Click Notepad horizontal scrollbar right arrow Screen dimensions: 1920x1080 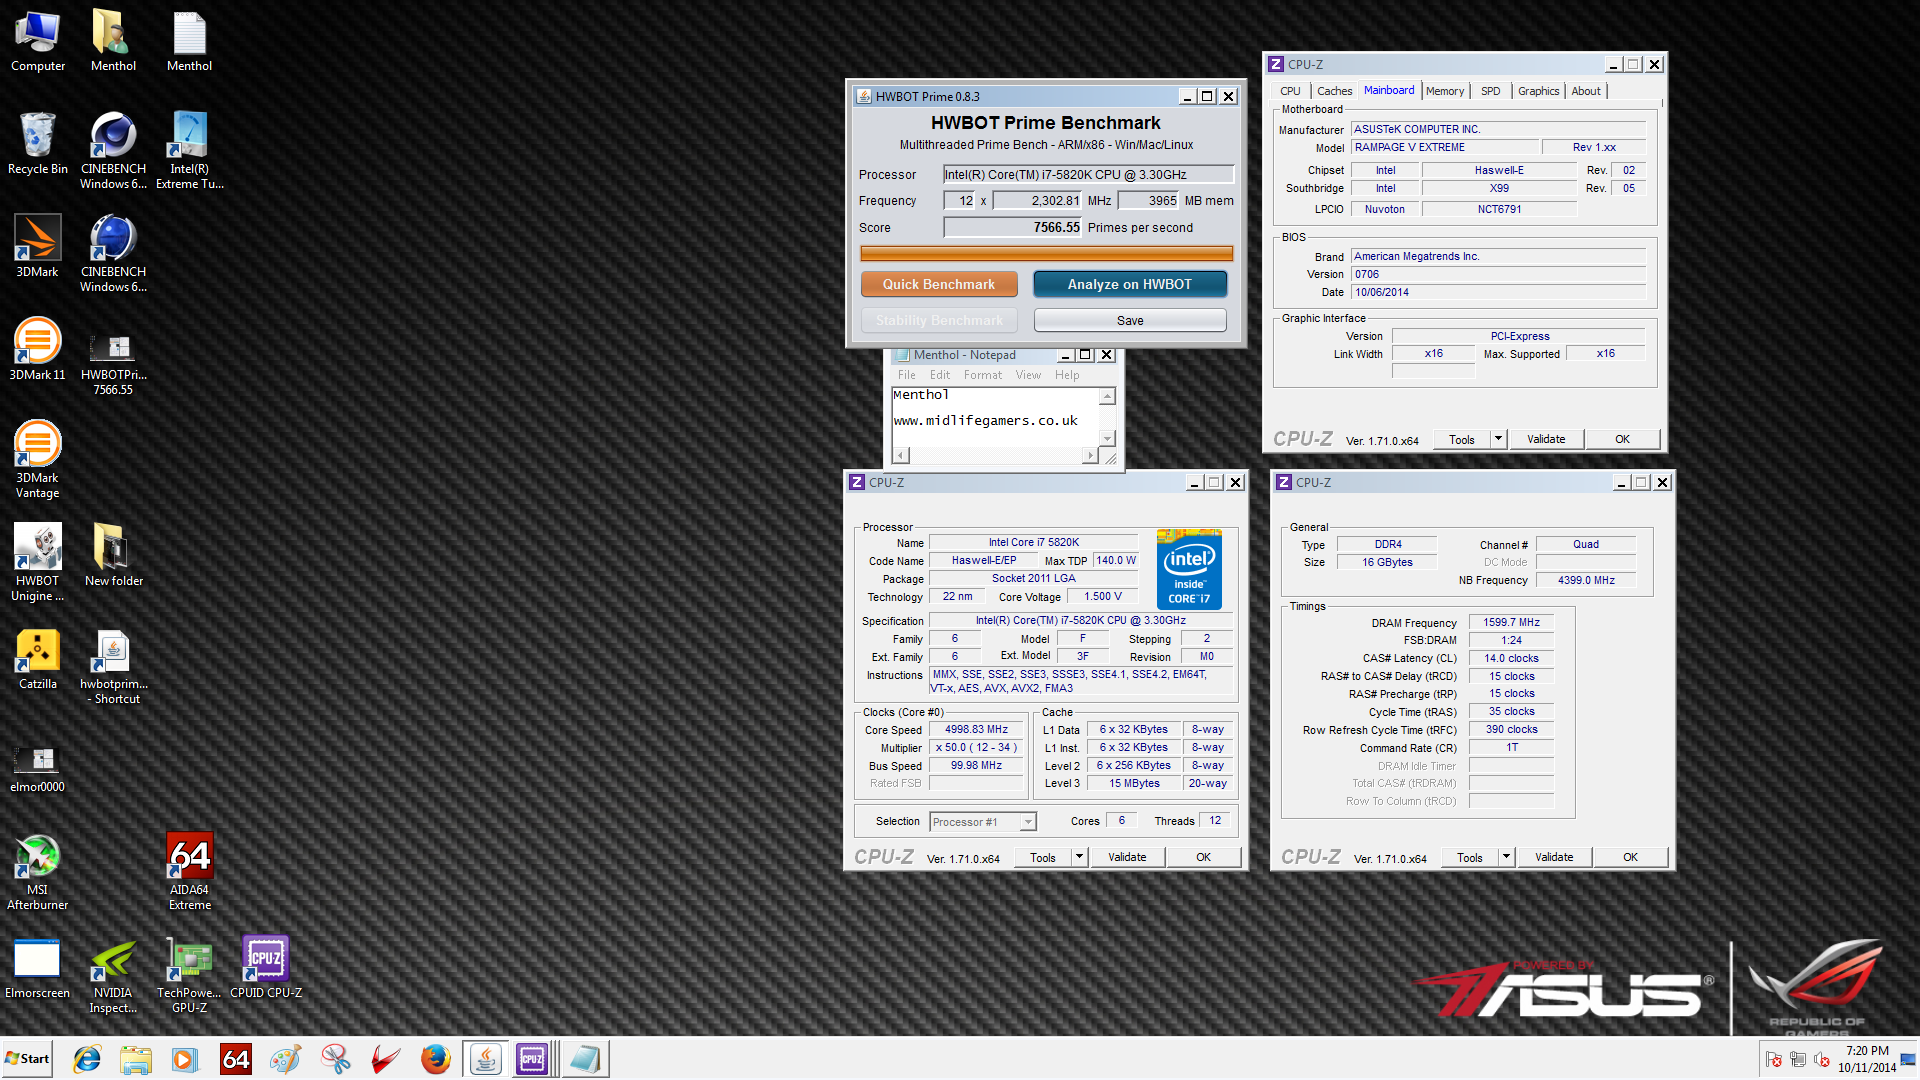pyautogui.click(x=1090, y=455)
